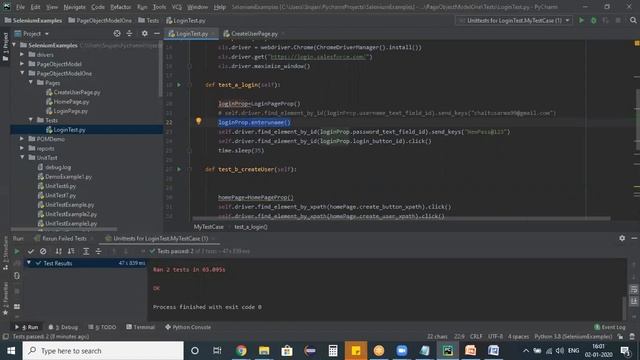This screenshot has height=360, width=640.
Task: Collapse the UnitTest folder
Action: tap(22, 158)
